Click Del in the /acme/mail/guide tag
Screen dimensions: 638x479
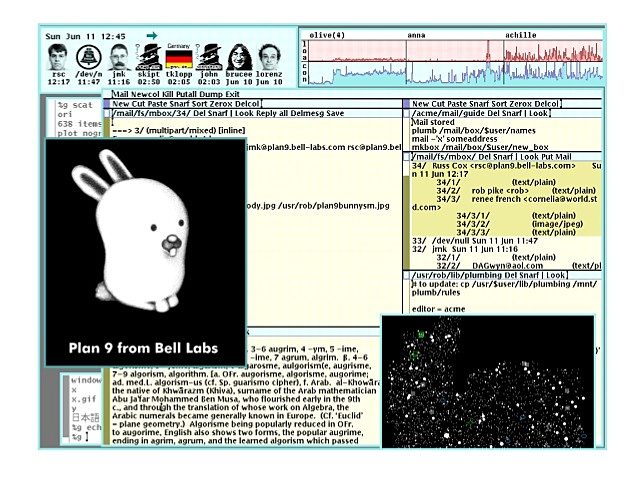(x=493, y=113)
